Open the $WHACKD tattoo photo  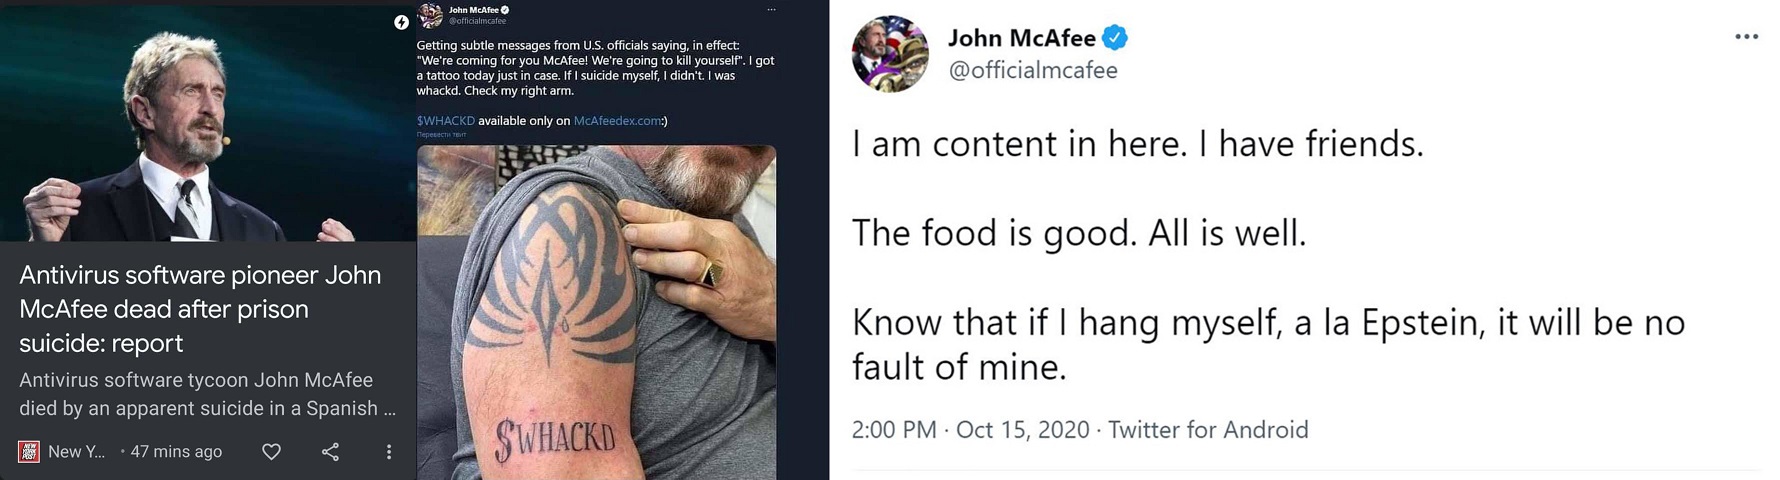[x=596, y=312]
